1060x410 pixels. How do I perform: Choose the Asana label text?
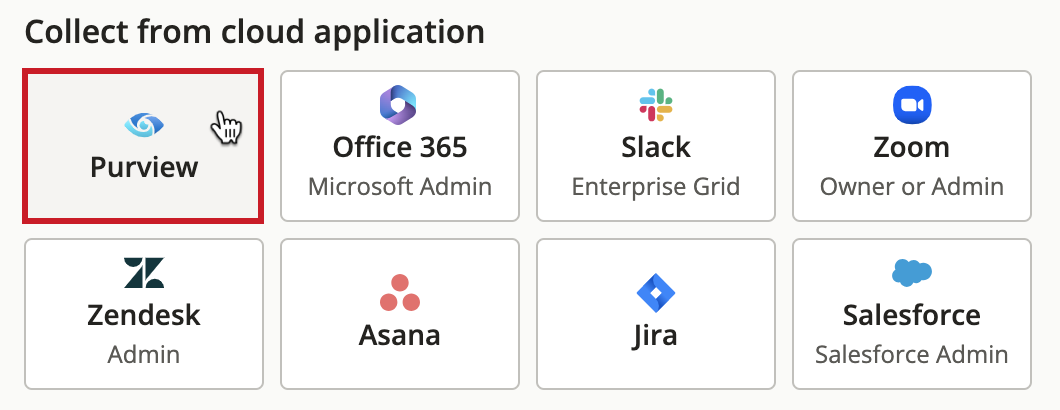(x=400, y=335)
